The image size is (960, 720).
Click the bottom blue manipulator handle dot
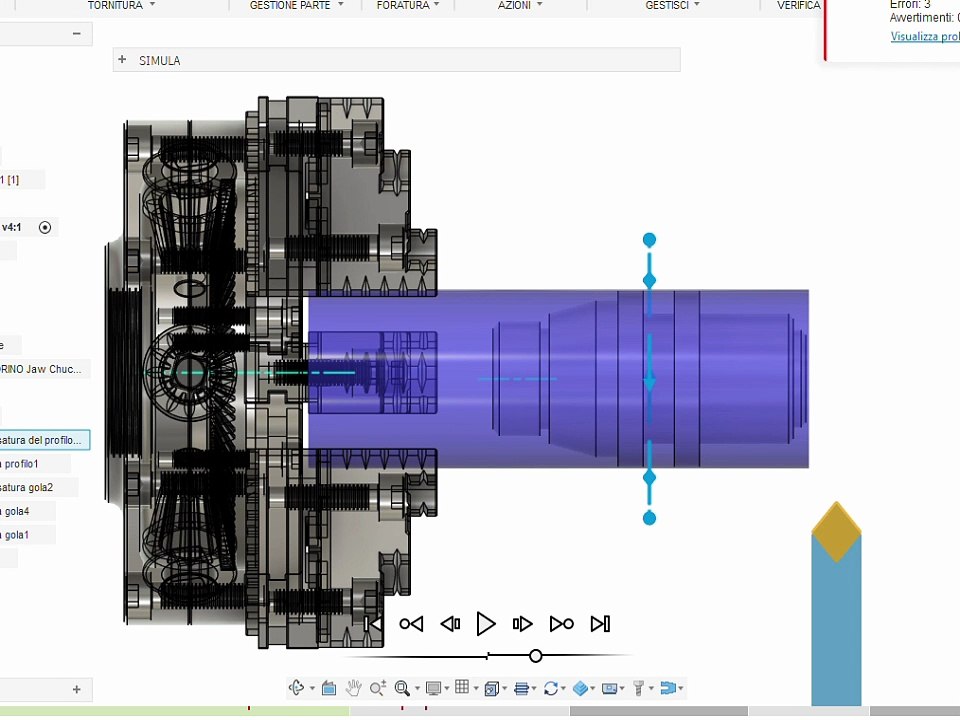(x=650, y=519)
